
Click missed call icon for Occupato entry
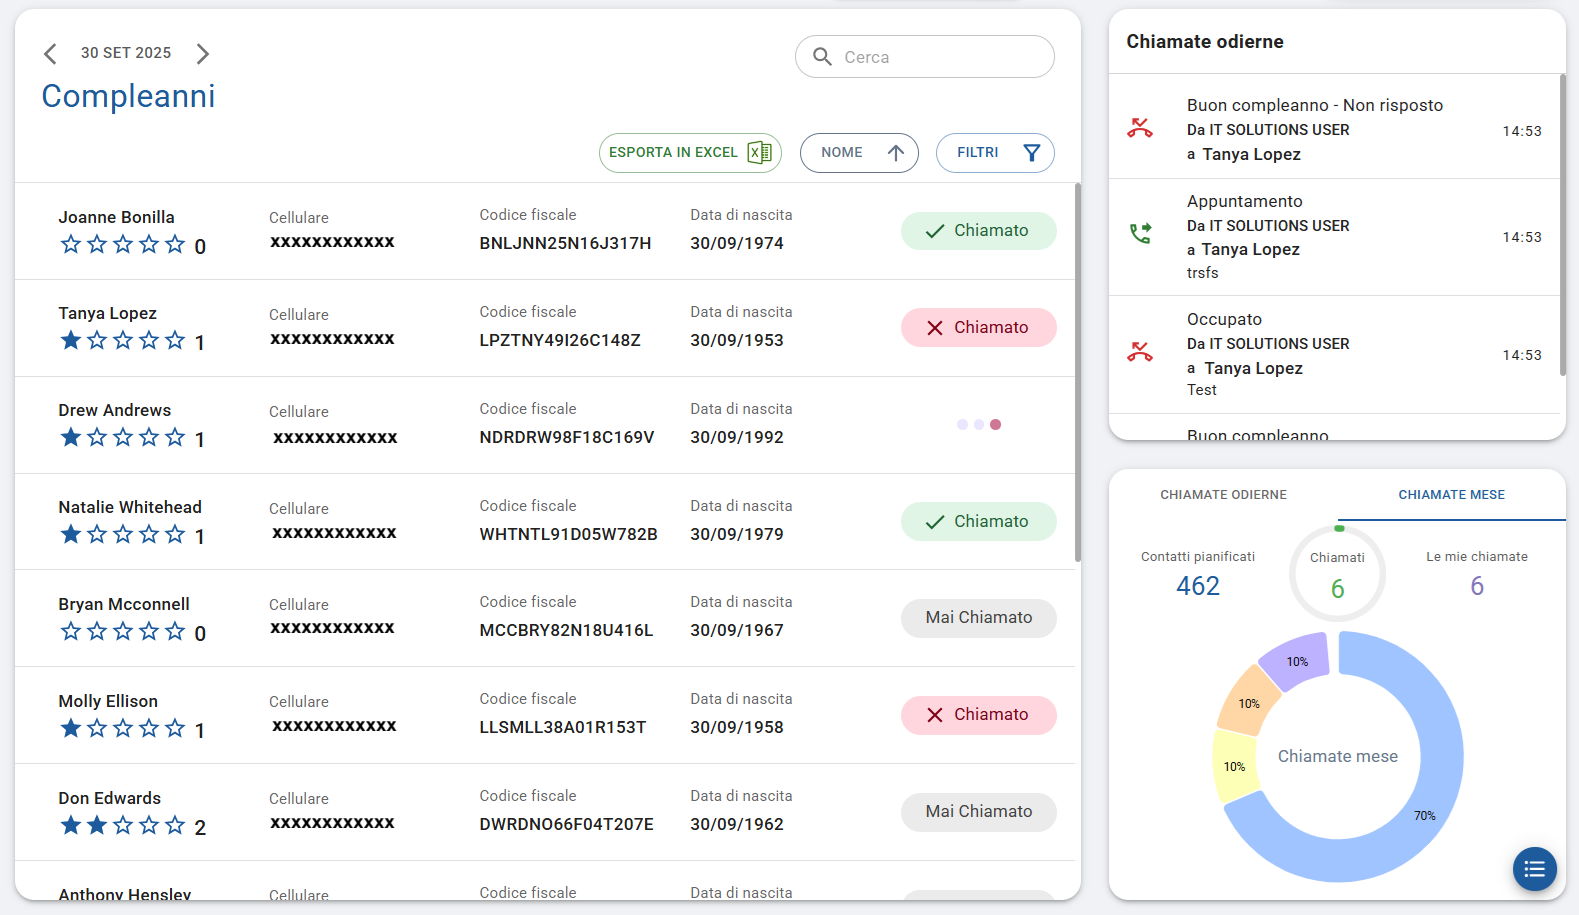1140,353
